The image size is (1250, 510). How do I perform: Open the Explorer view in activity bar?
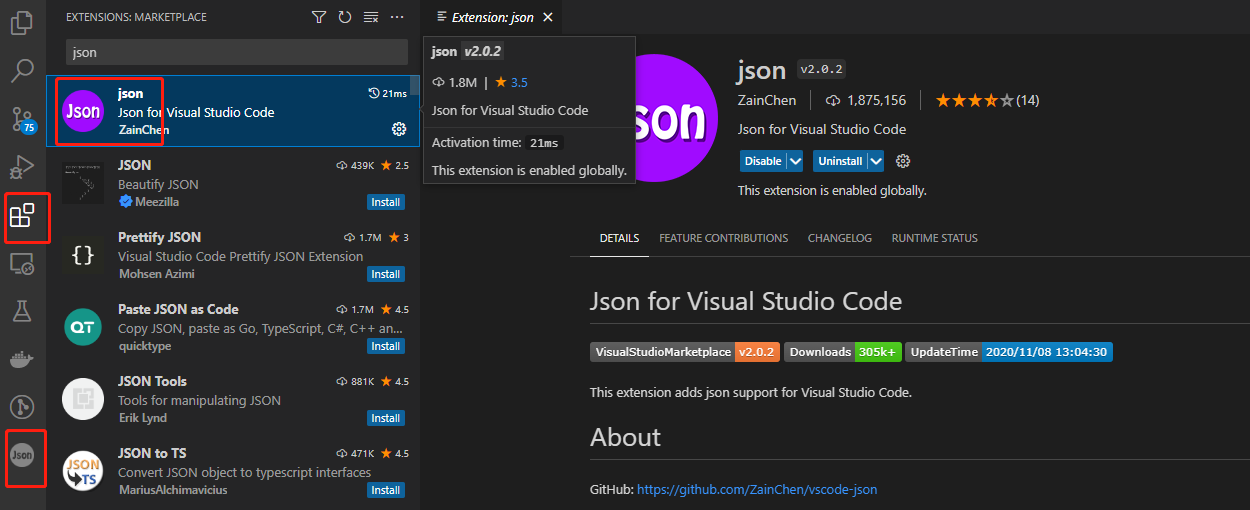click(22, 22)
